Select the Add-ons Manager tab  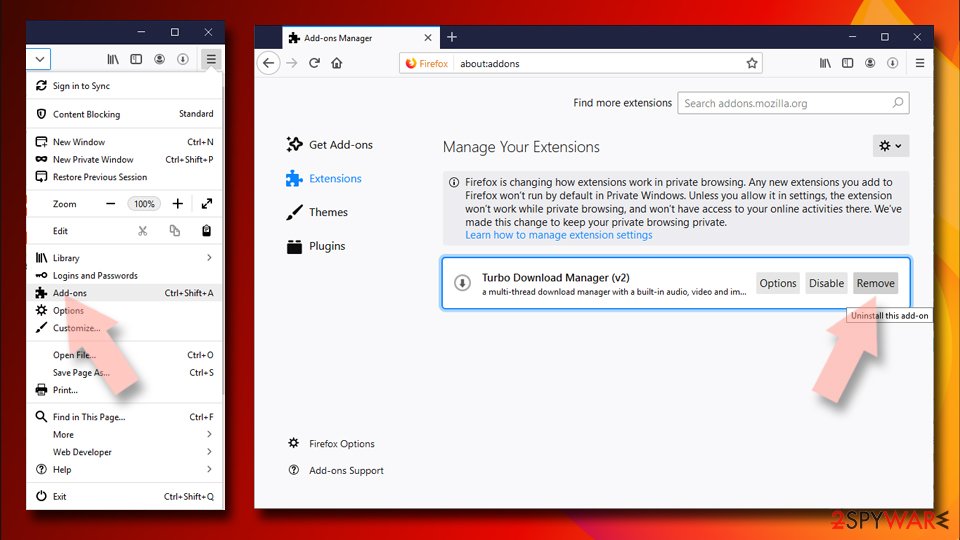(361, 38)
